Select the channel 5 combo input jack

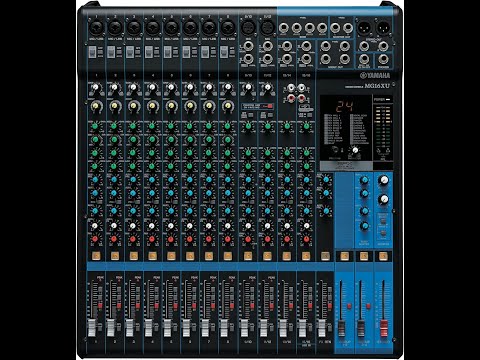pos(171,27)
